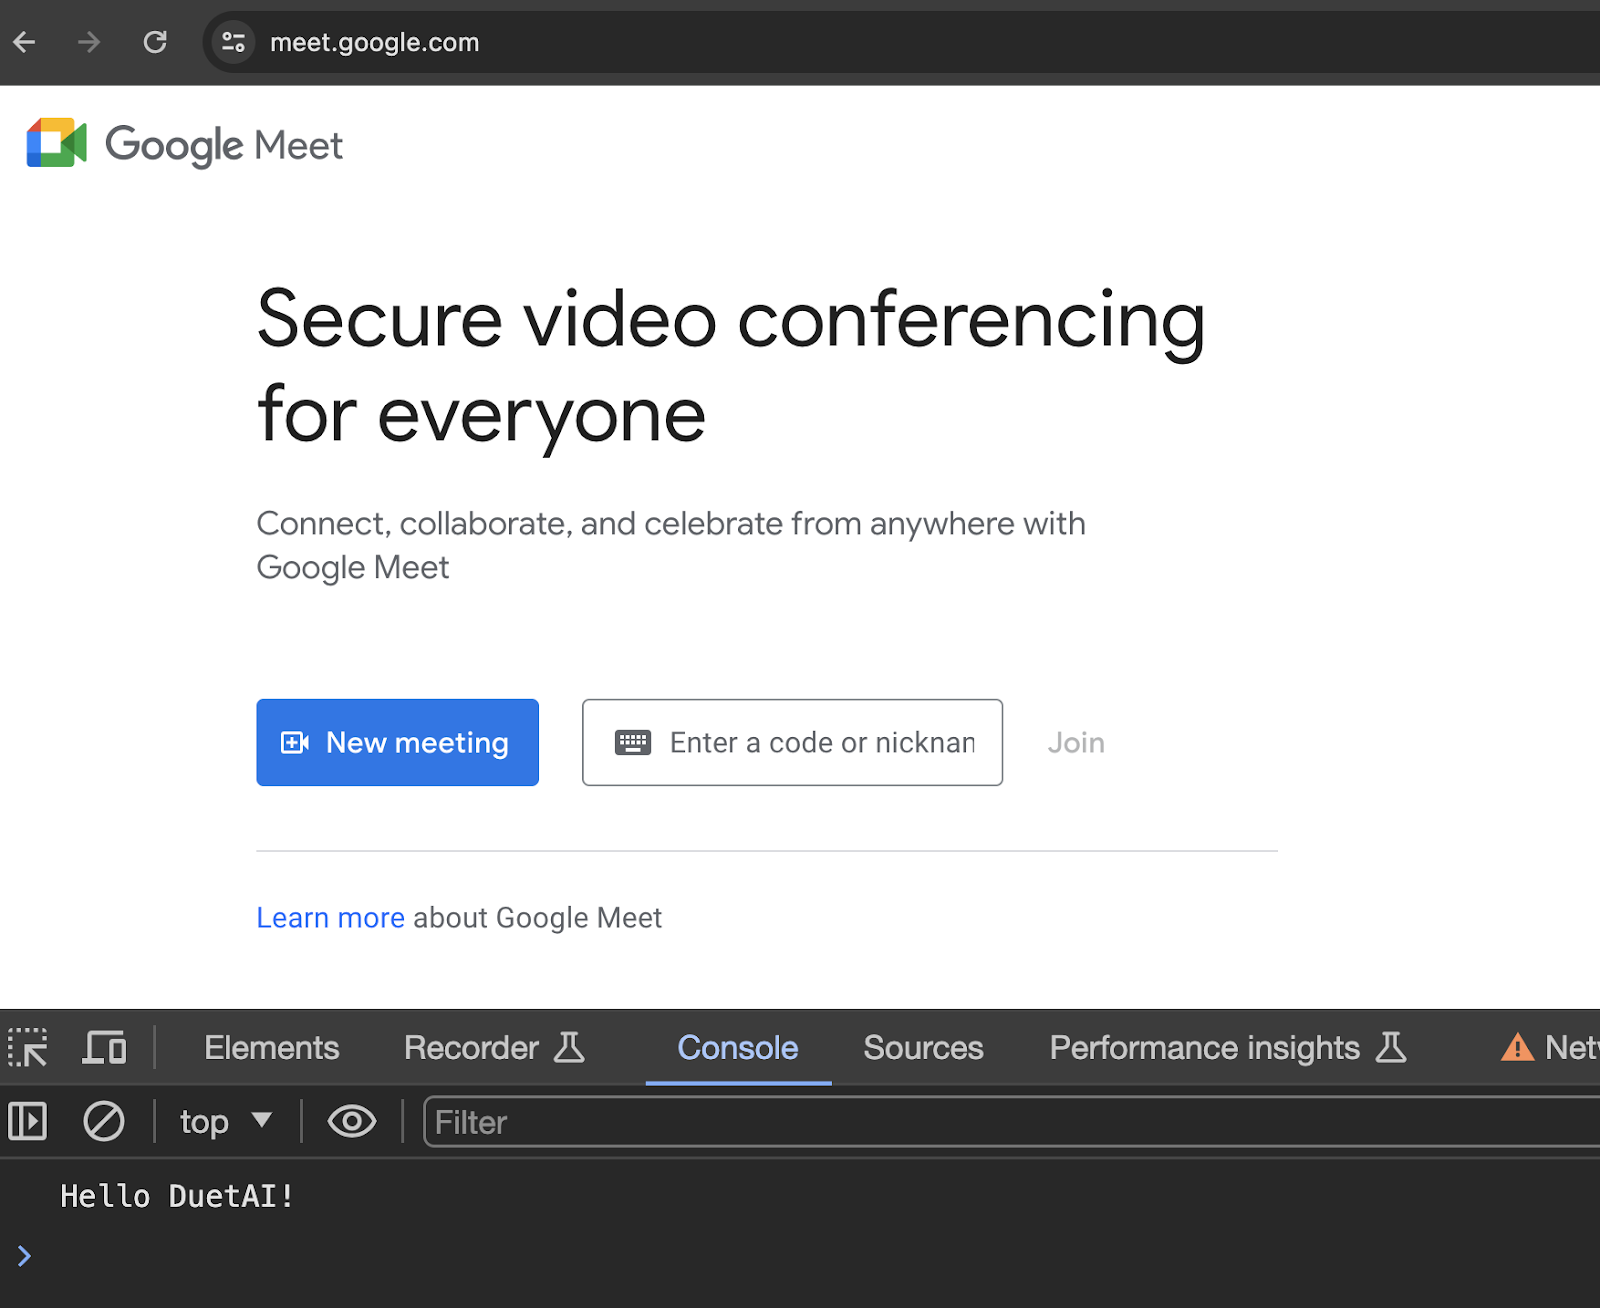The width and height of the screenshot is (1600, 1308).
Task: Click the Join button
Action: [1076, 743]
